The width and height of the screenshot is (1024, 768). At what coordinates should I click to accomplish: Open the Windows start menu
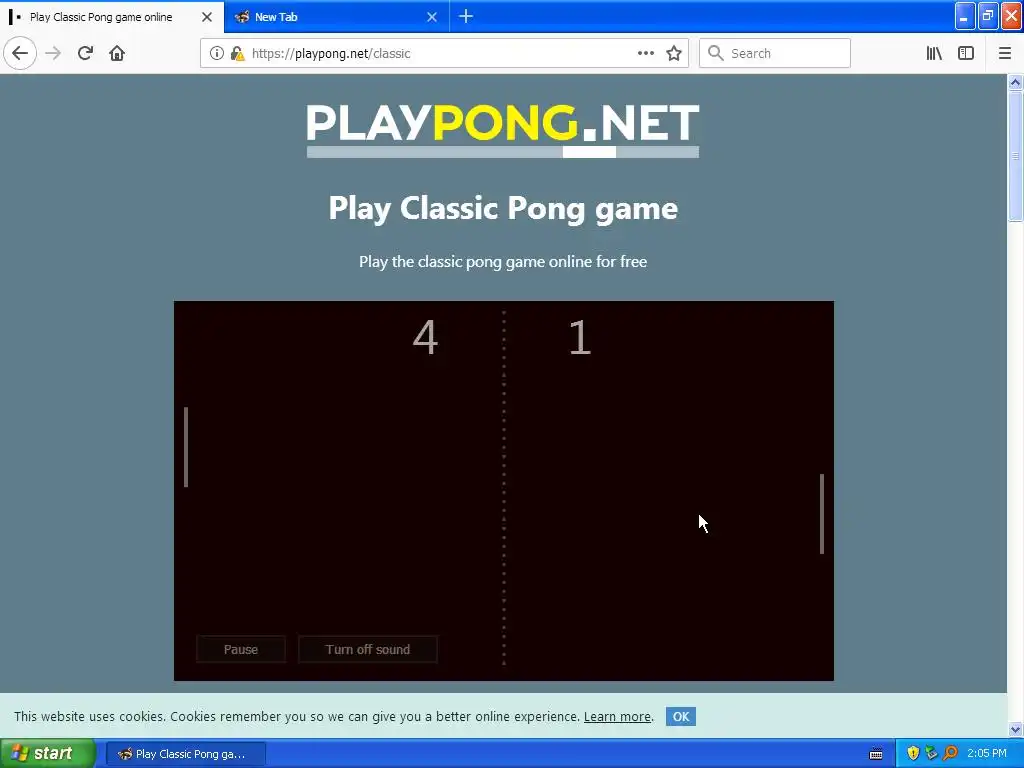tap(48, 754)
